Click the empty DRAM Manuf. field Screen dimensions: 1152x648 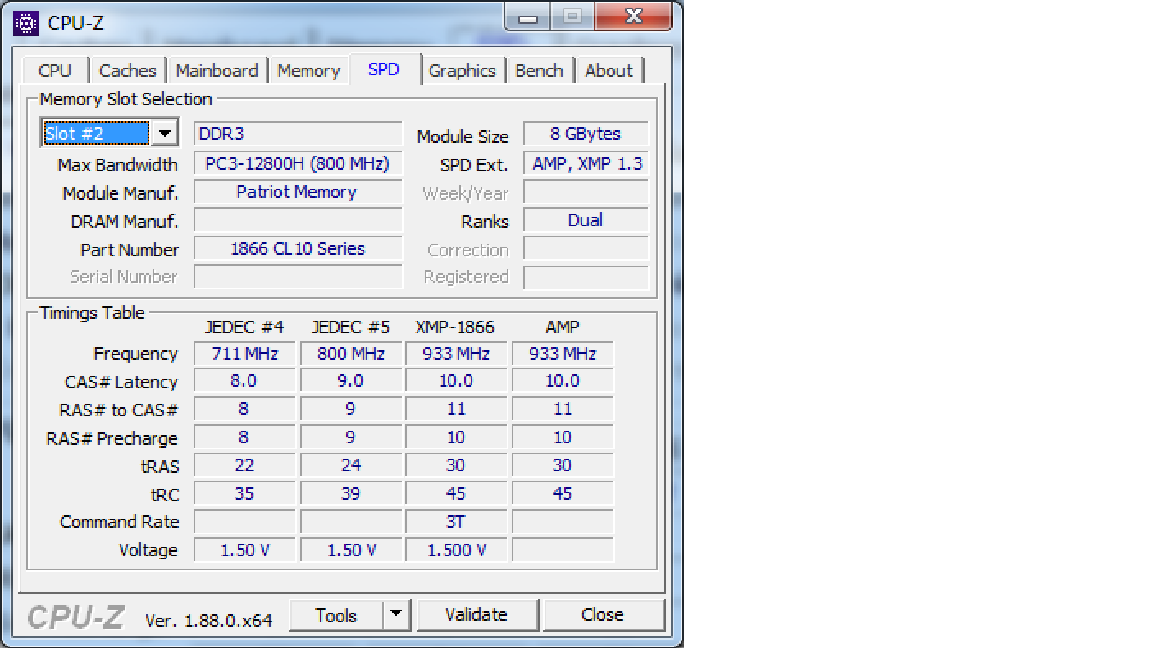(x=298, y=220)
